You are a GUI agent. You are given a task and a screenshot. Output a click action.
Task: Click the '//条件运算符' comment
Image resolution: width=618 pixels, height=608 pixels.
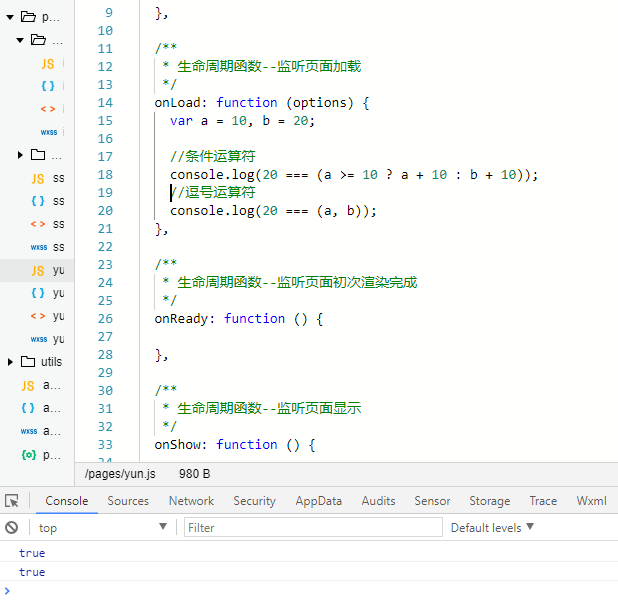click(212, 156)
